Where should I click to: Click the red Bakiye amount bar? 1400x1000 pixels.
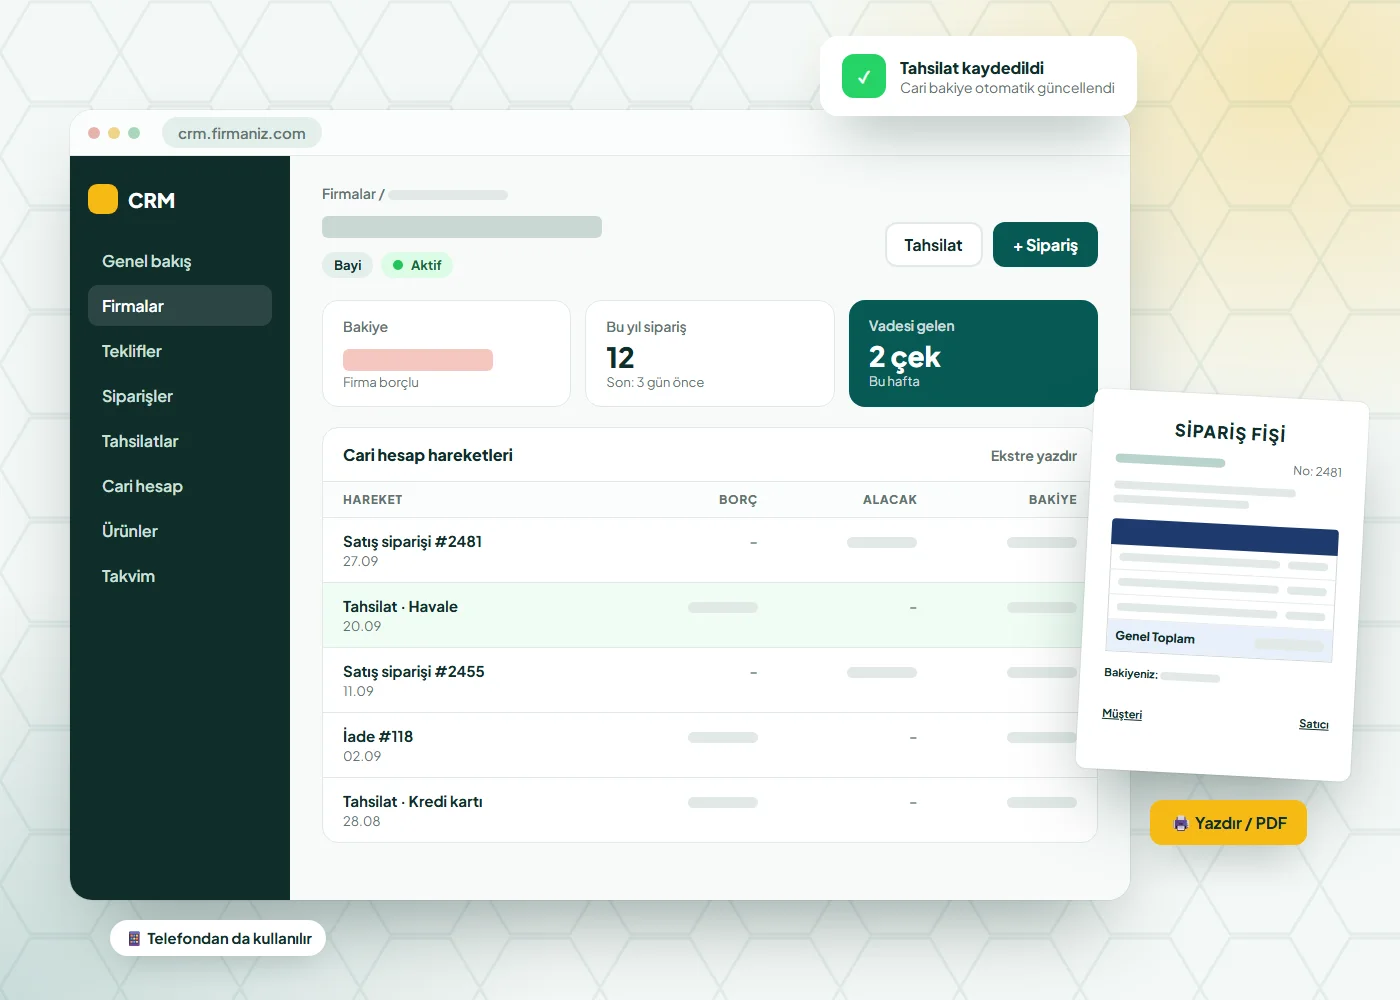pos(418,360)
